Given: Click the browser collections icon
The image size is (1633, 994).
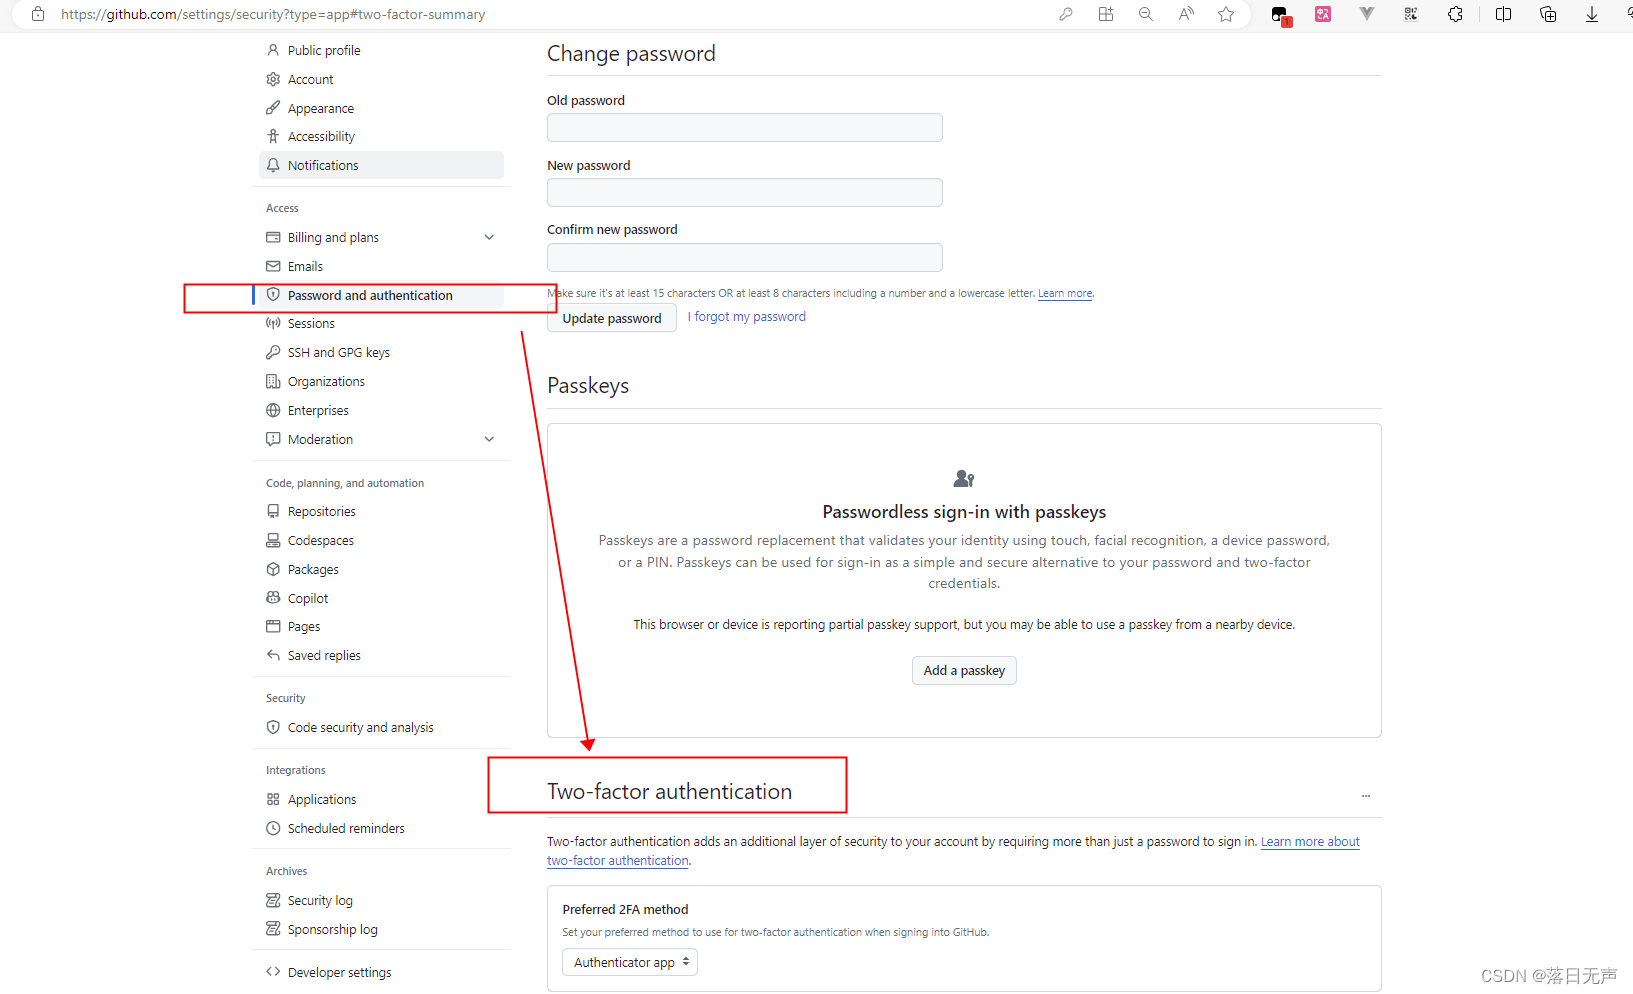Looking at the screenshot, I should click(1548, 14).
